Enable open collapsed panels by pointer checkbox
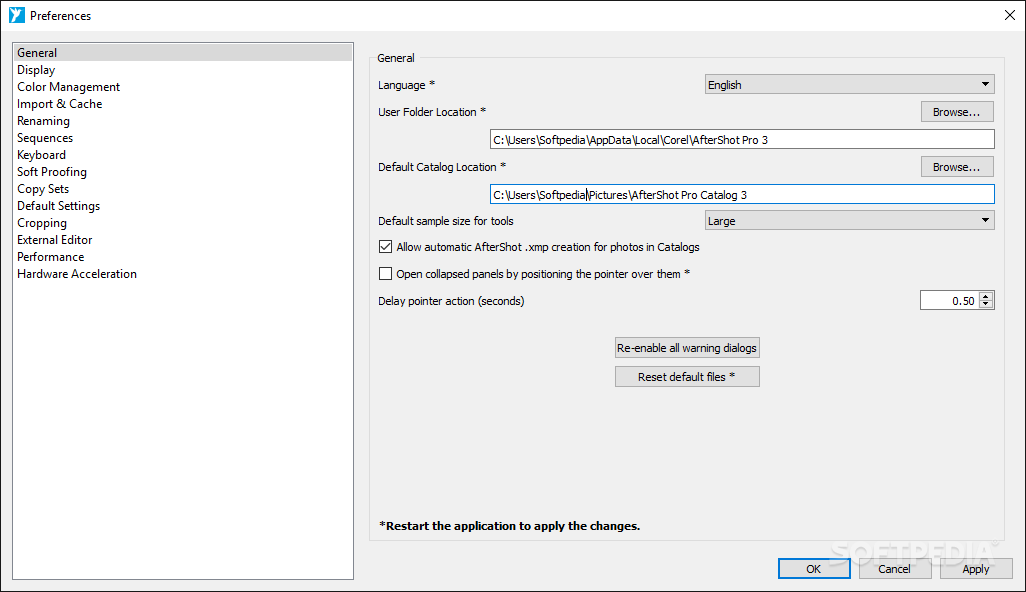The height and width of the screenshot is (592, 1026). (x=385, y=273)
